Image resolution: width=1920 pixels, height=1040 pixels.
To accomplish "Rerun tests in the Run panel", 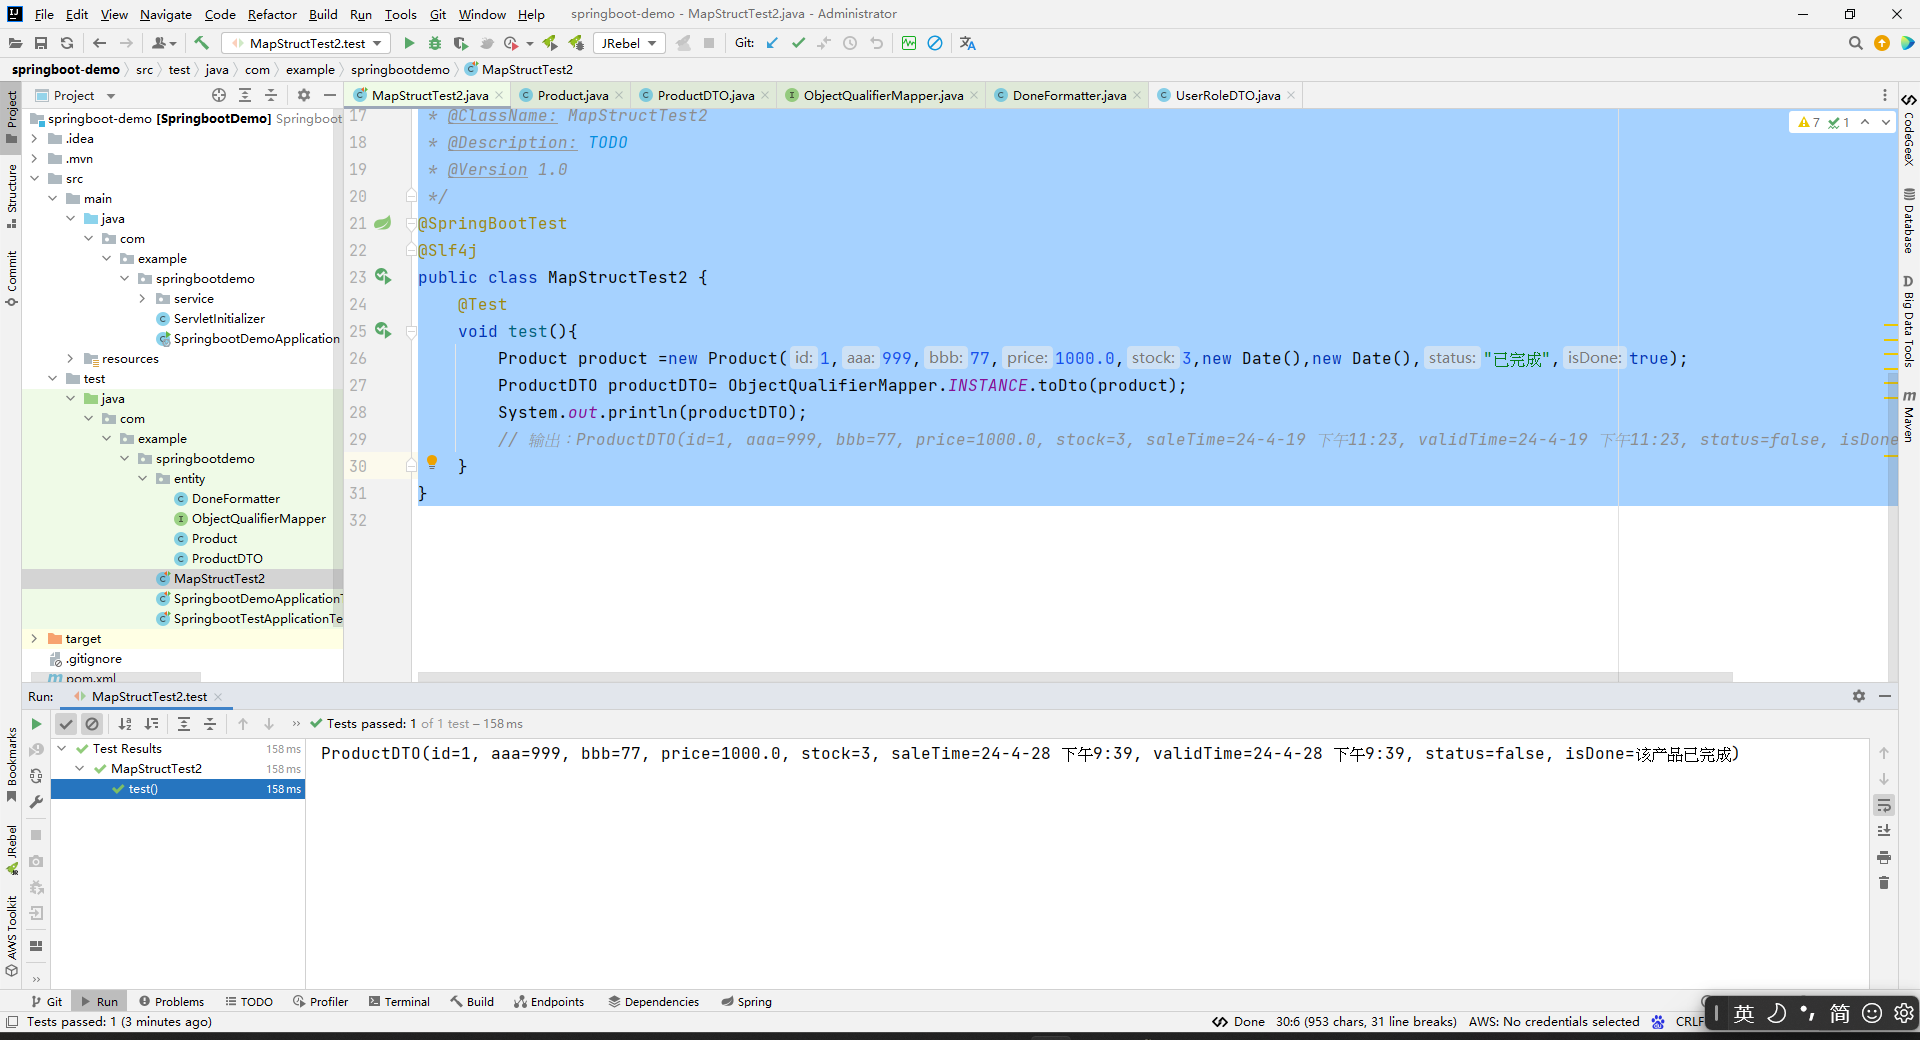I will [36, 724].
